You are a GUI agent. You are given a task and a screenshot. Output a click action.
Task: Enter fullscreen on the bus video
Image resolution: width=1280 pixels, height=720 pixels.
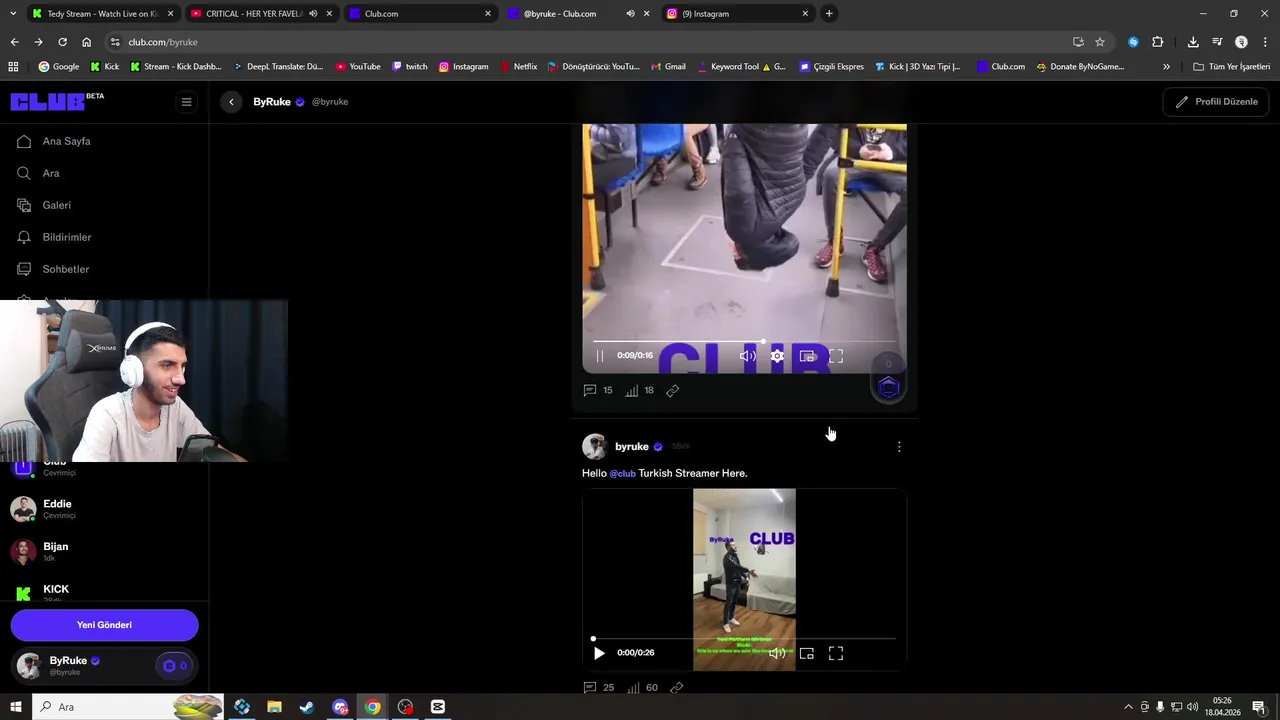point(836,356)
